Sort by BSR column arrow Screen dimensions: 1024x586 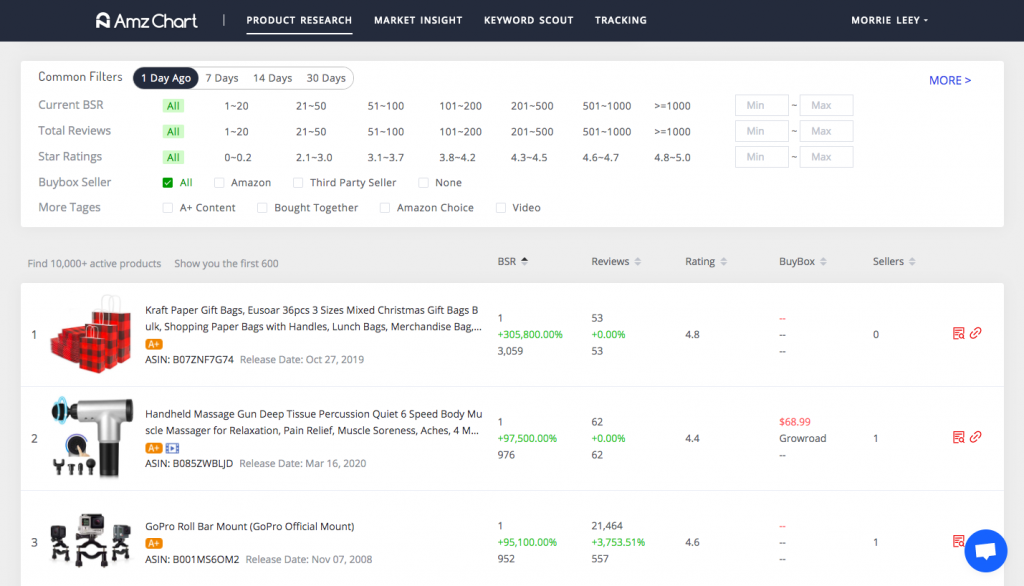click(x=524, y=261)
